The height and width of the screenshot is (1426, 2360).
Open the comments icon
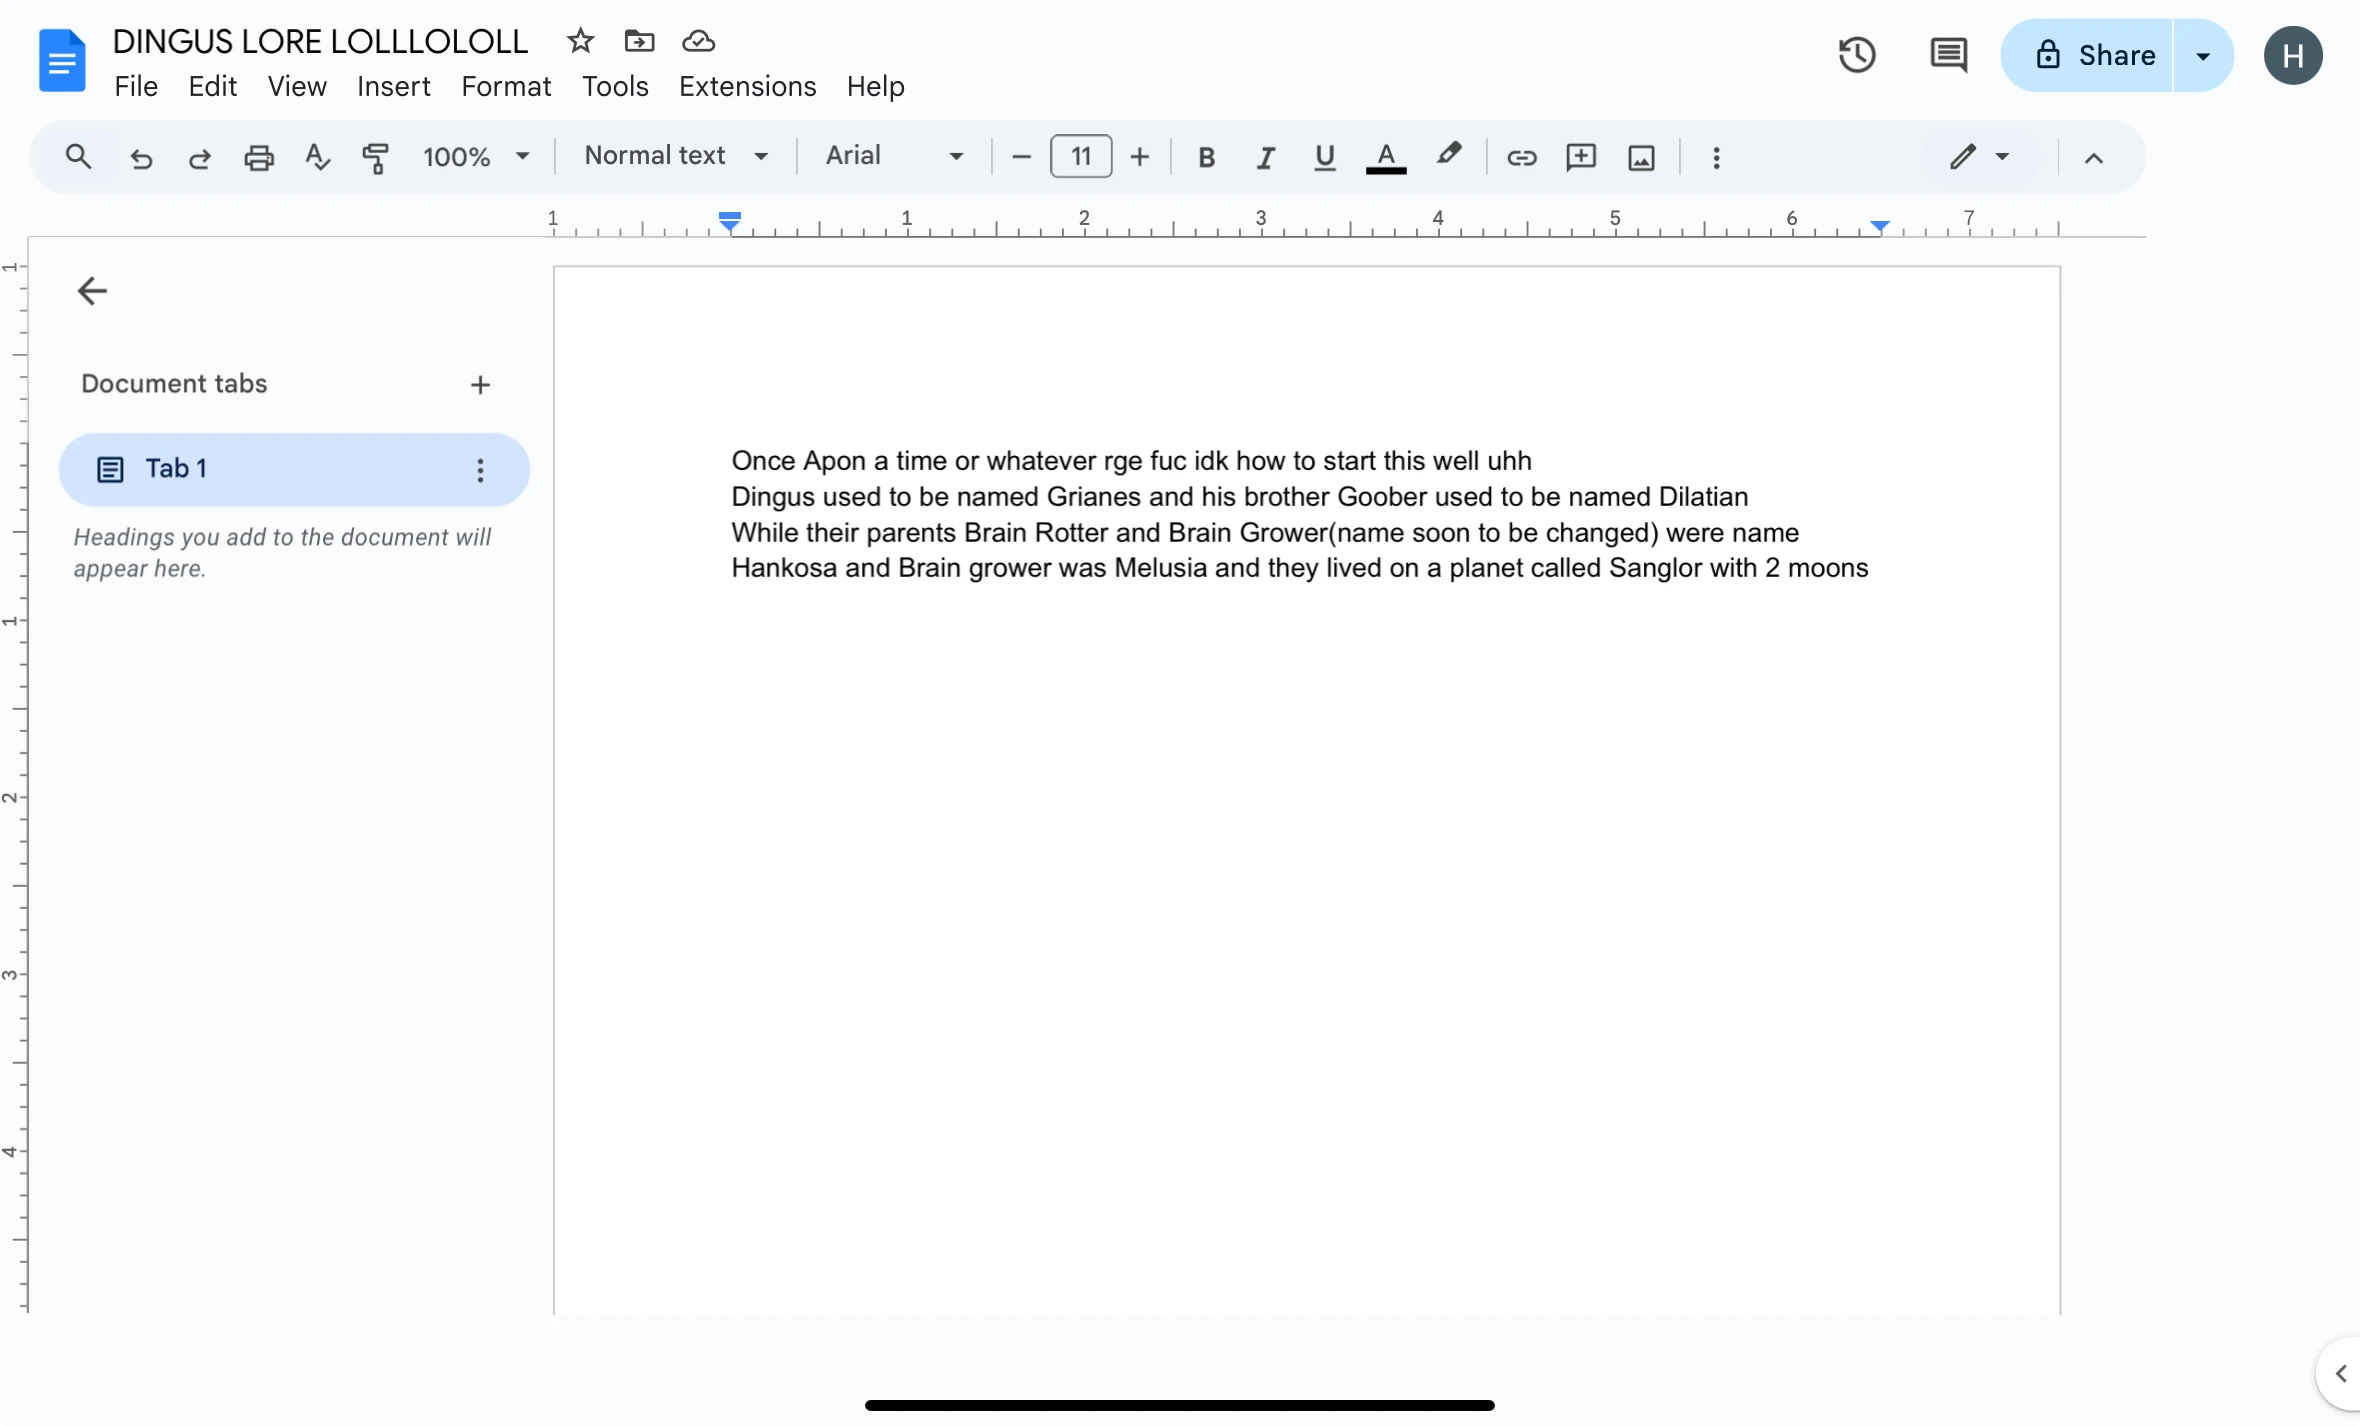click(1947, 55)
